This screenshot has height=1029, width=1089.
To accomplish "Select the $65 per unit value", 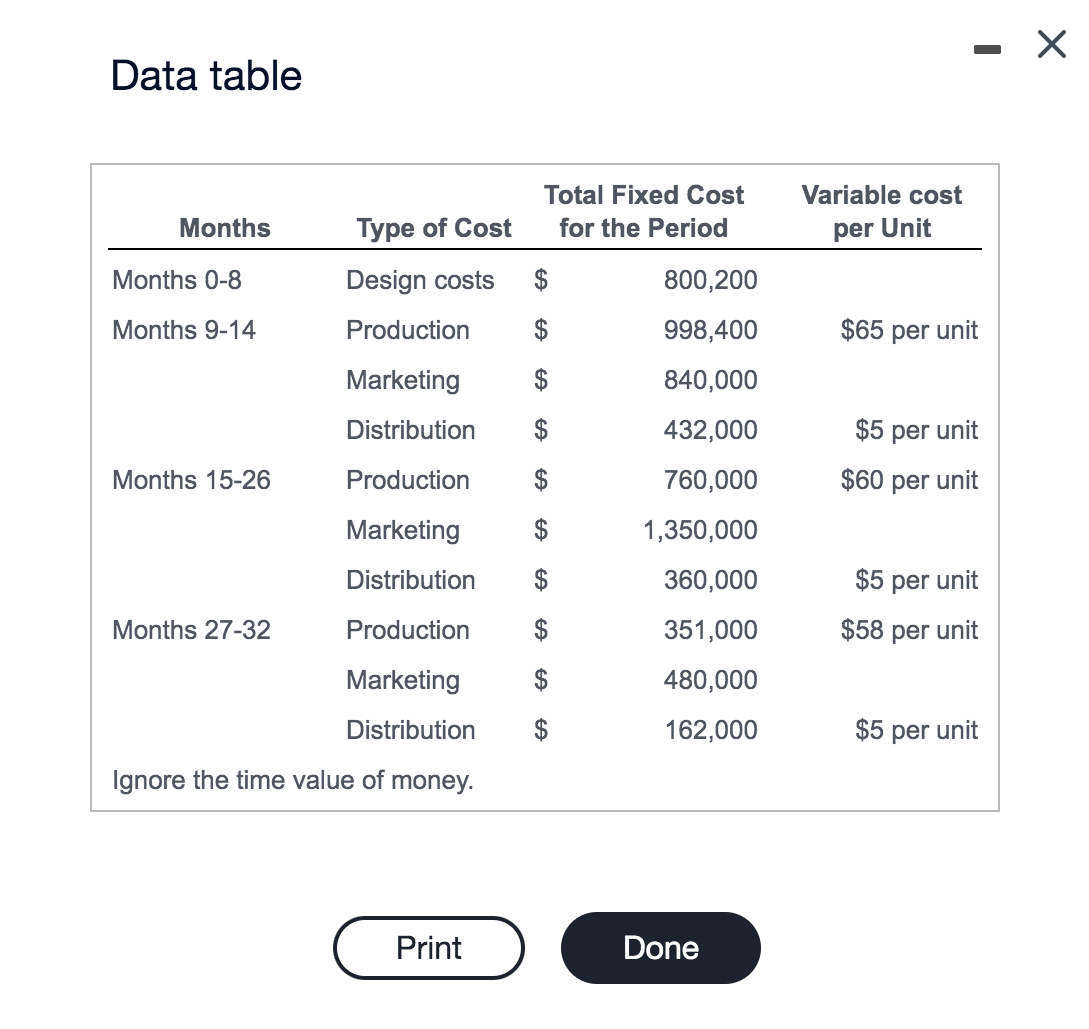I will pos(909,330).
